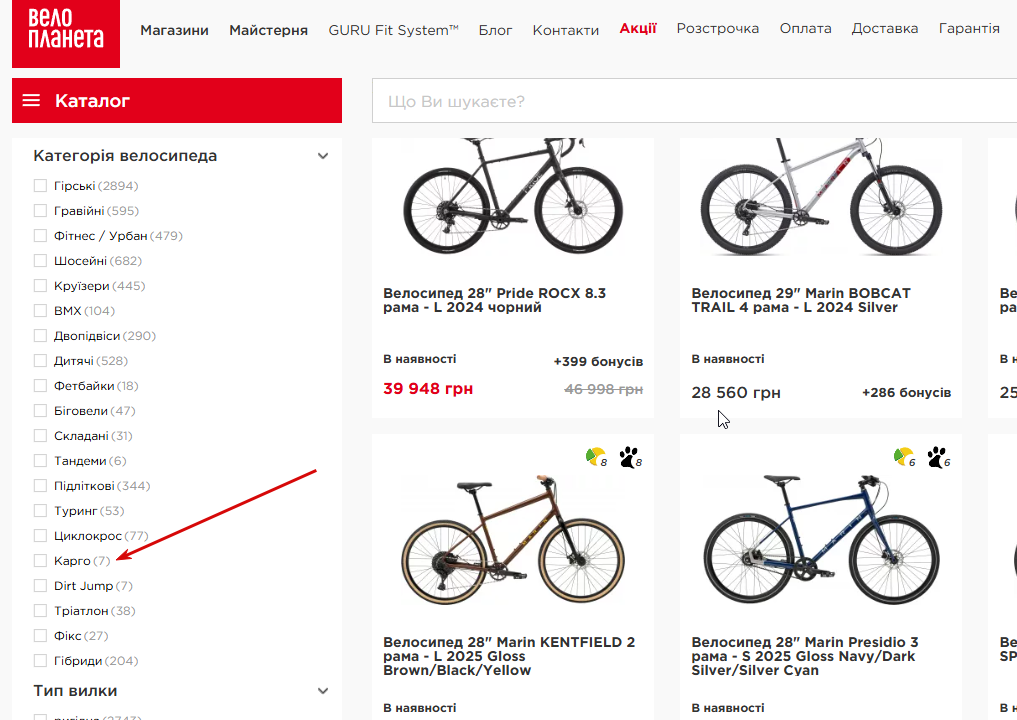
Task: Collapse the Категорія велосипеда filter section
Action: click(323, 156)
